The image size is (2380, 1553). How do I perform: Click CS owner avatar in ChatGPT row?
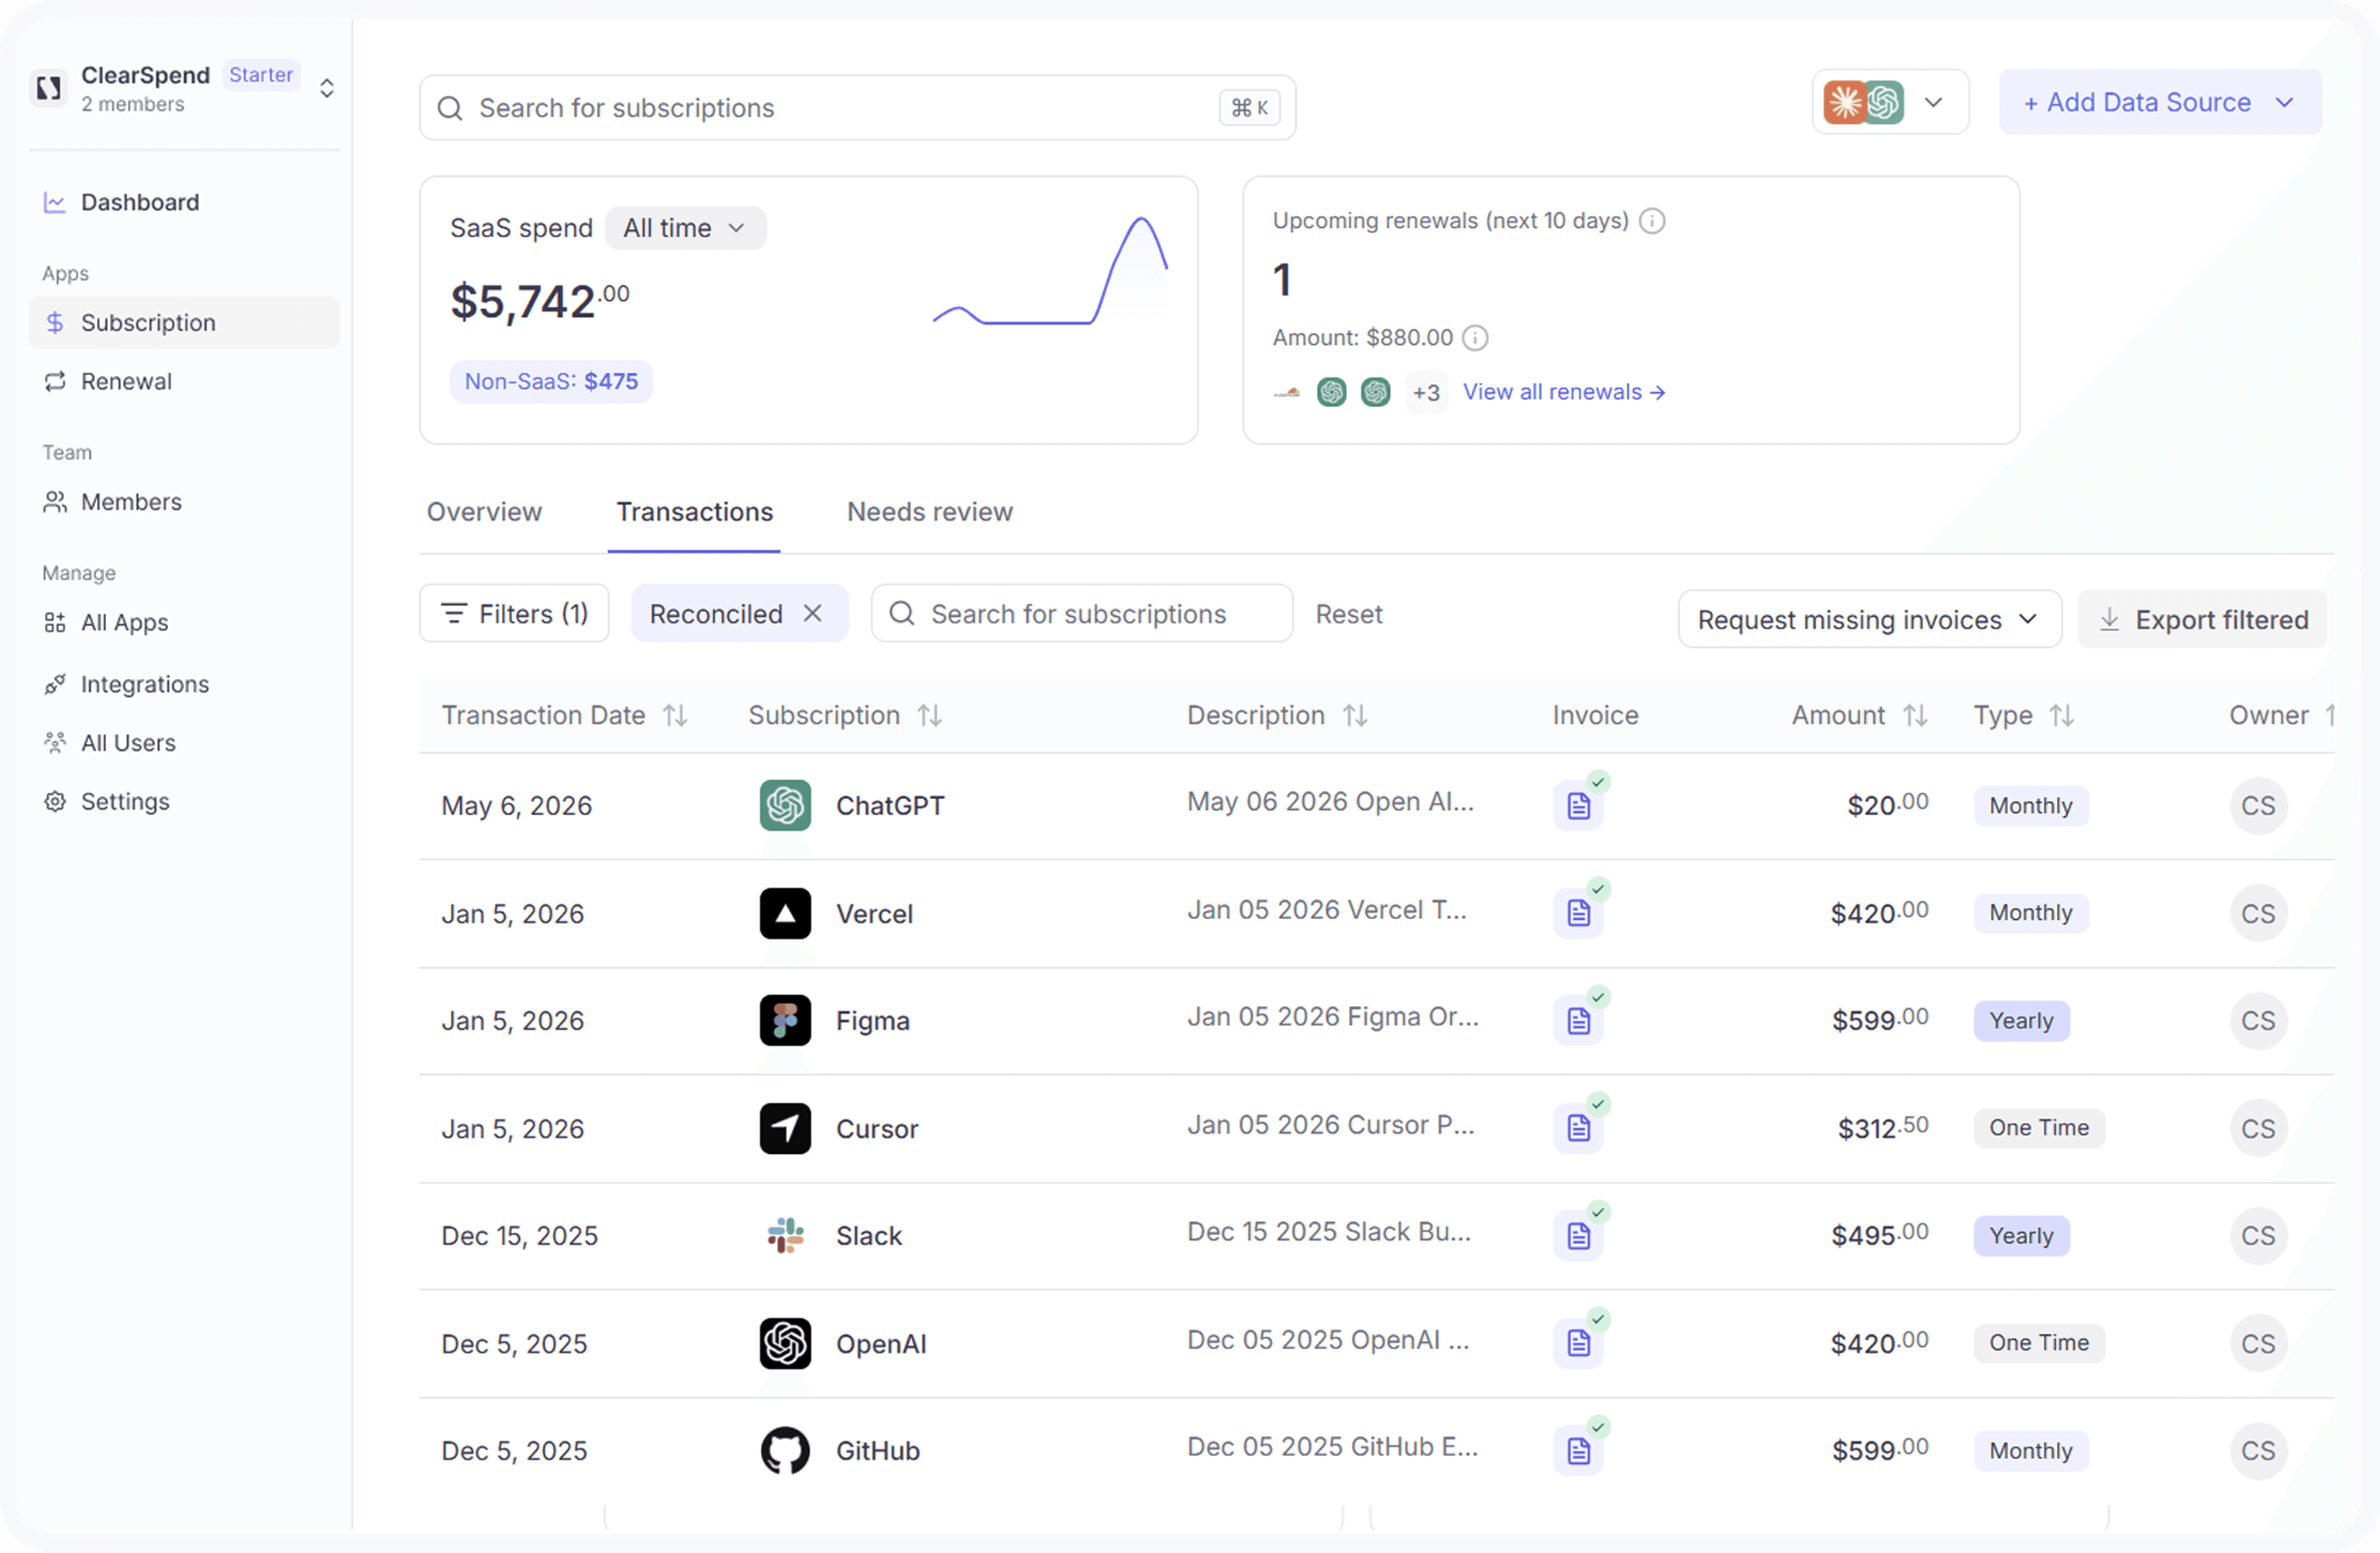click(2258, 805)
